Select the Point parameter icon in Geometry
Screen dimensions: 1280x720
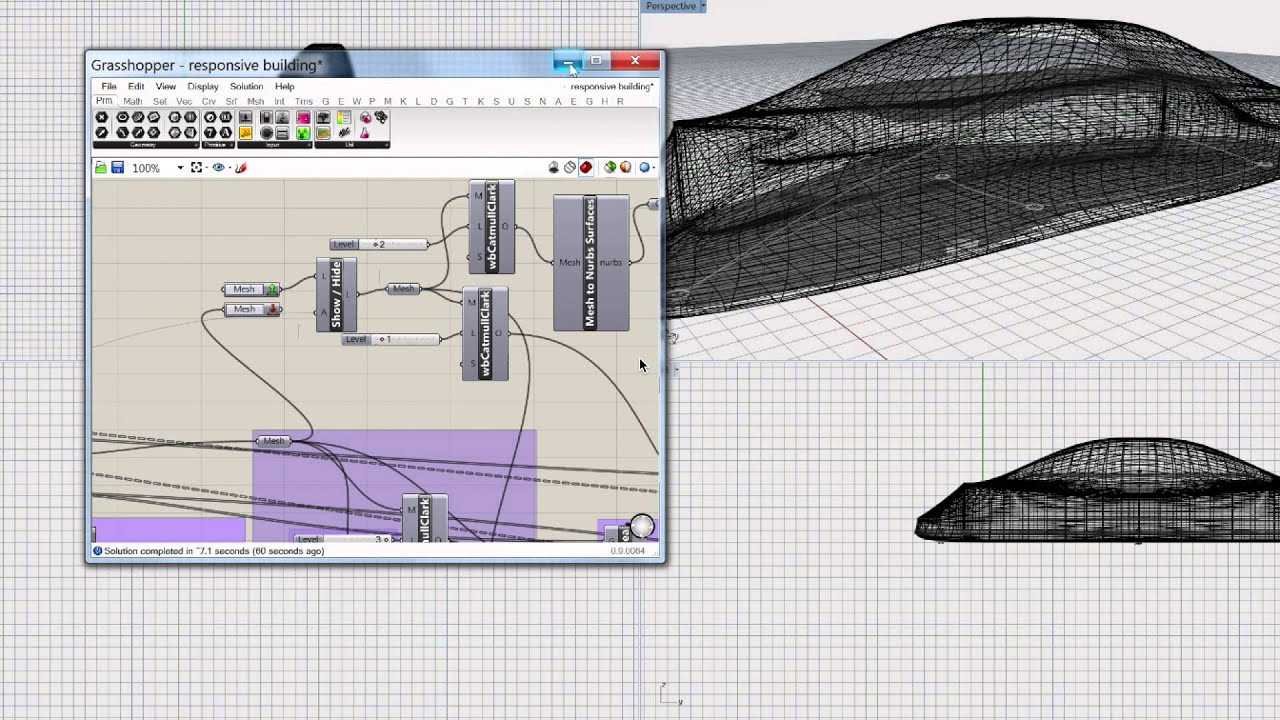[102, 117]
